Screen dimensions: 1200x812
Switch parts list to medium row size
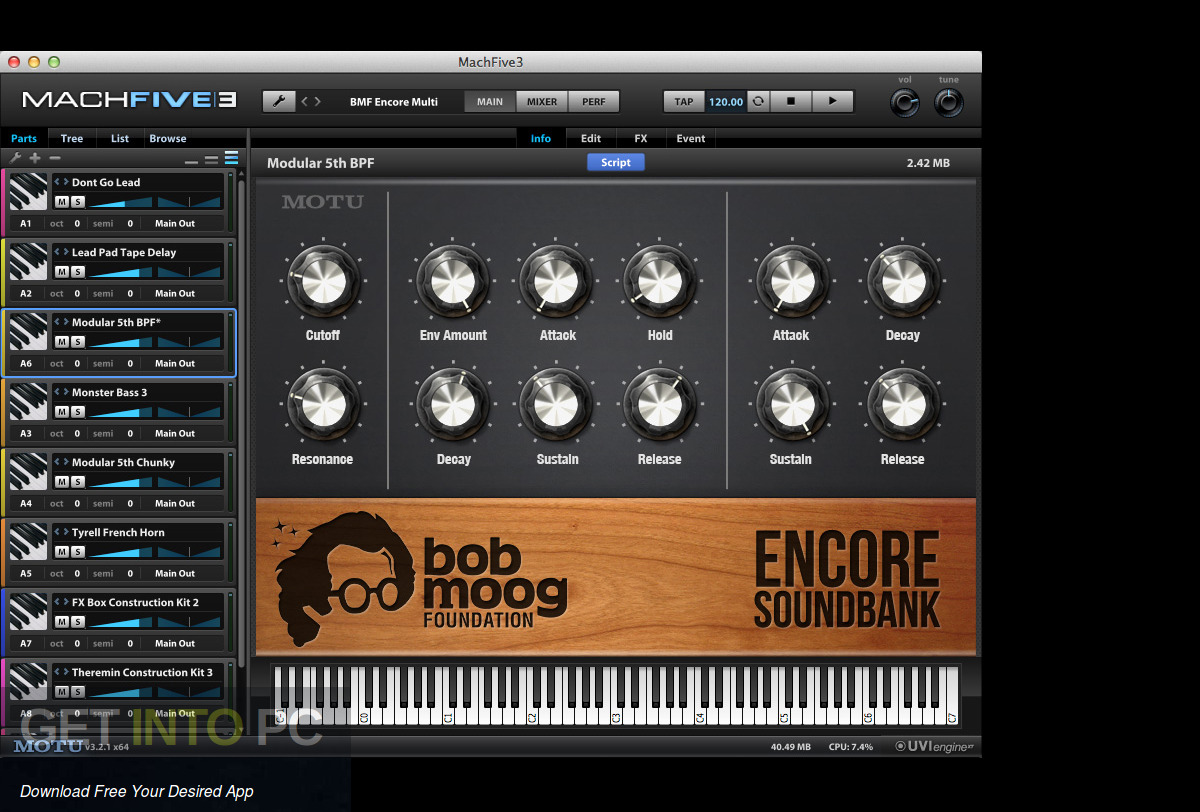[211, 159]
